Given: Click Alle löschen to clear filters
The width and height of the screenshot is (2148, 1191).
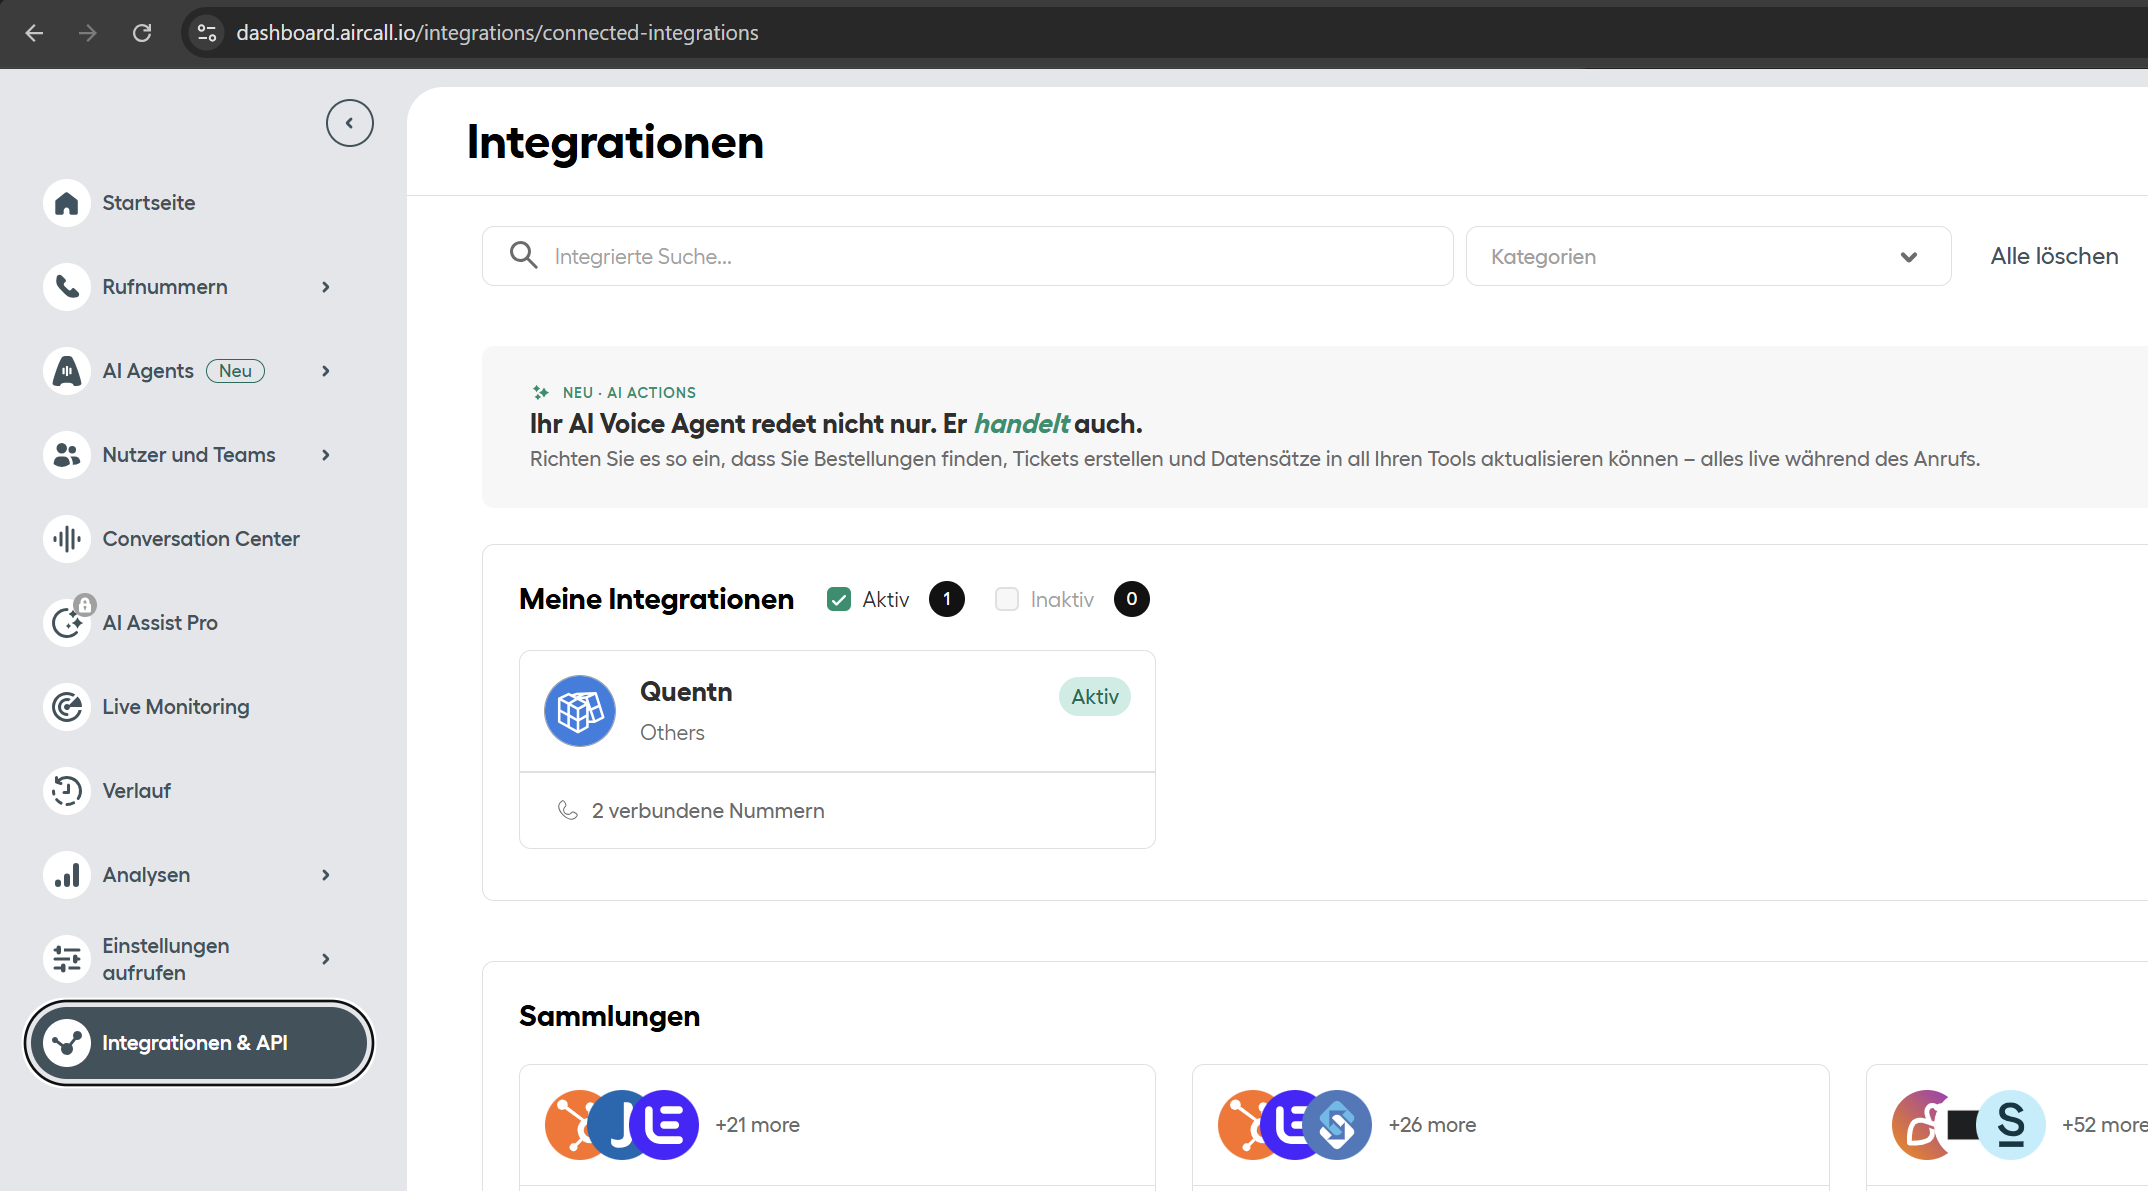Looking at the screenshot, I should tap(2054, 256).
